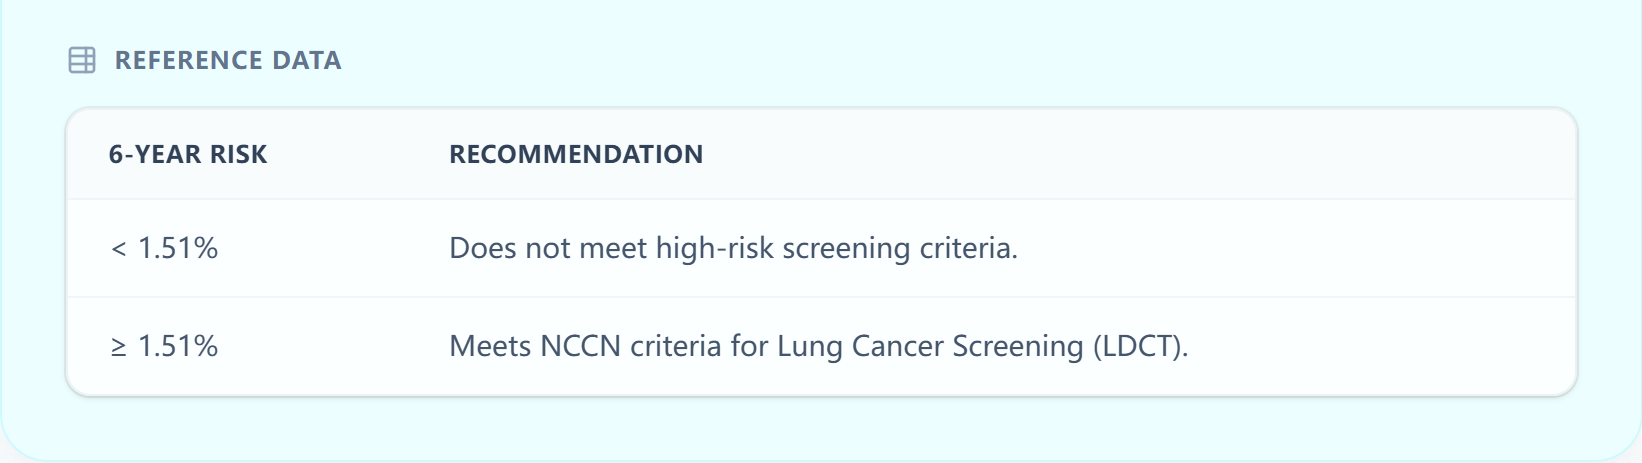The width and height of the screenshot is (1642, 463).
Task: Select the "Meets NCCN criteria" recommendation text
Action: 818,346
